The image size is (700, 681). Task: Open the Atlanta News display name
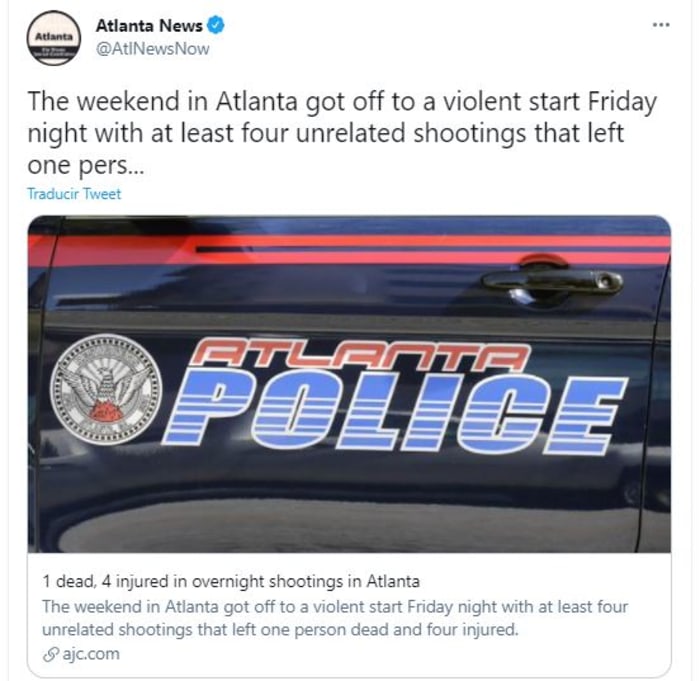(x=149, y=26)
